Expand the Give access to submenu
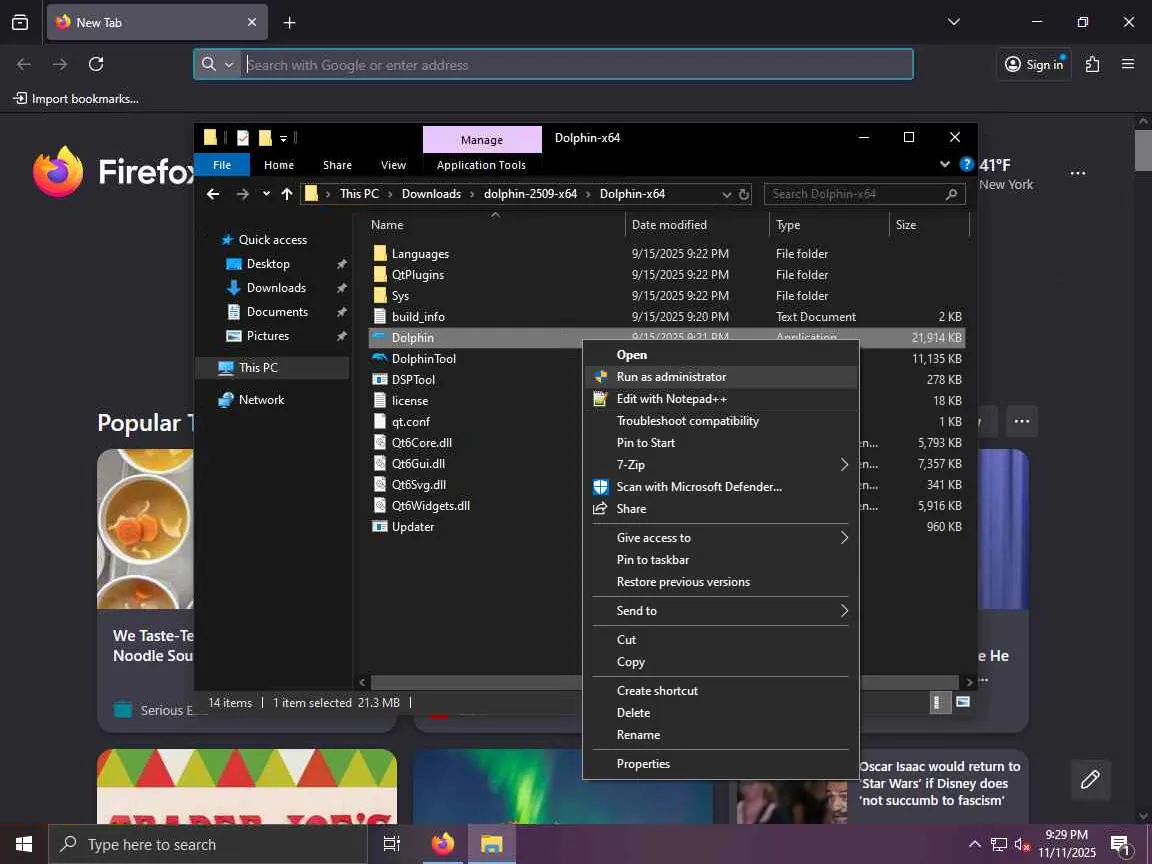Screen dimensions: 1152x864 point(844,538)
